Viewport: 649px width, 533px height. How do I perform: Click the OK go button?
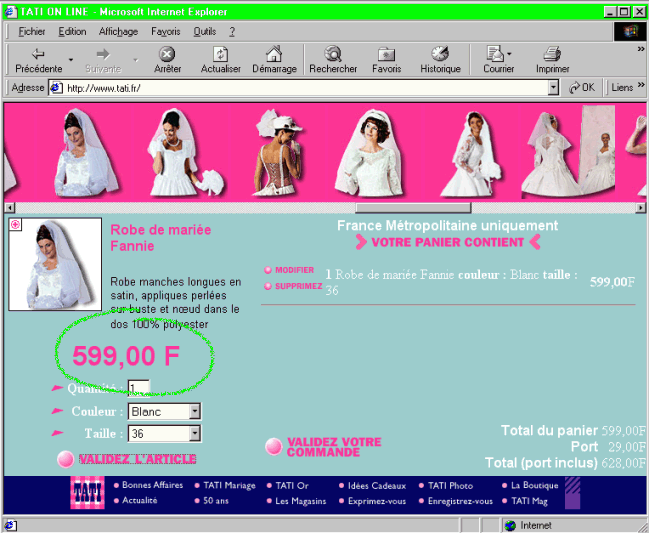[x=582, y=87]
